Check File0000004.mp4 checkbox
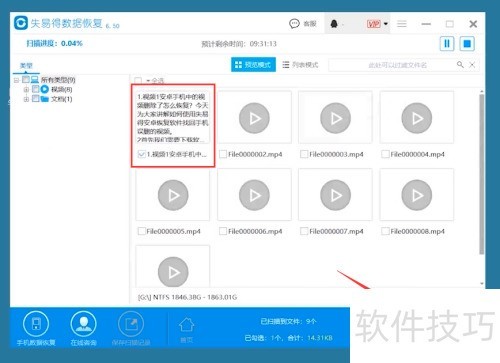 [385, 154]
